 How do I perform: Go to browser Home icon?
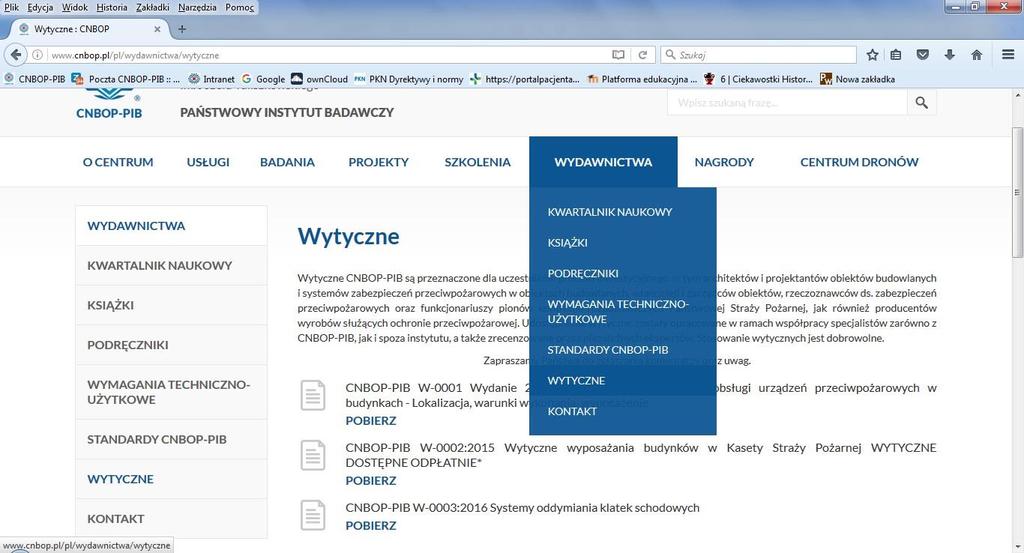tap(976, 55)
